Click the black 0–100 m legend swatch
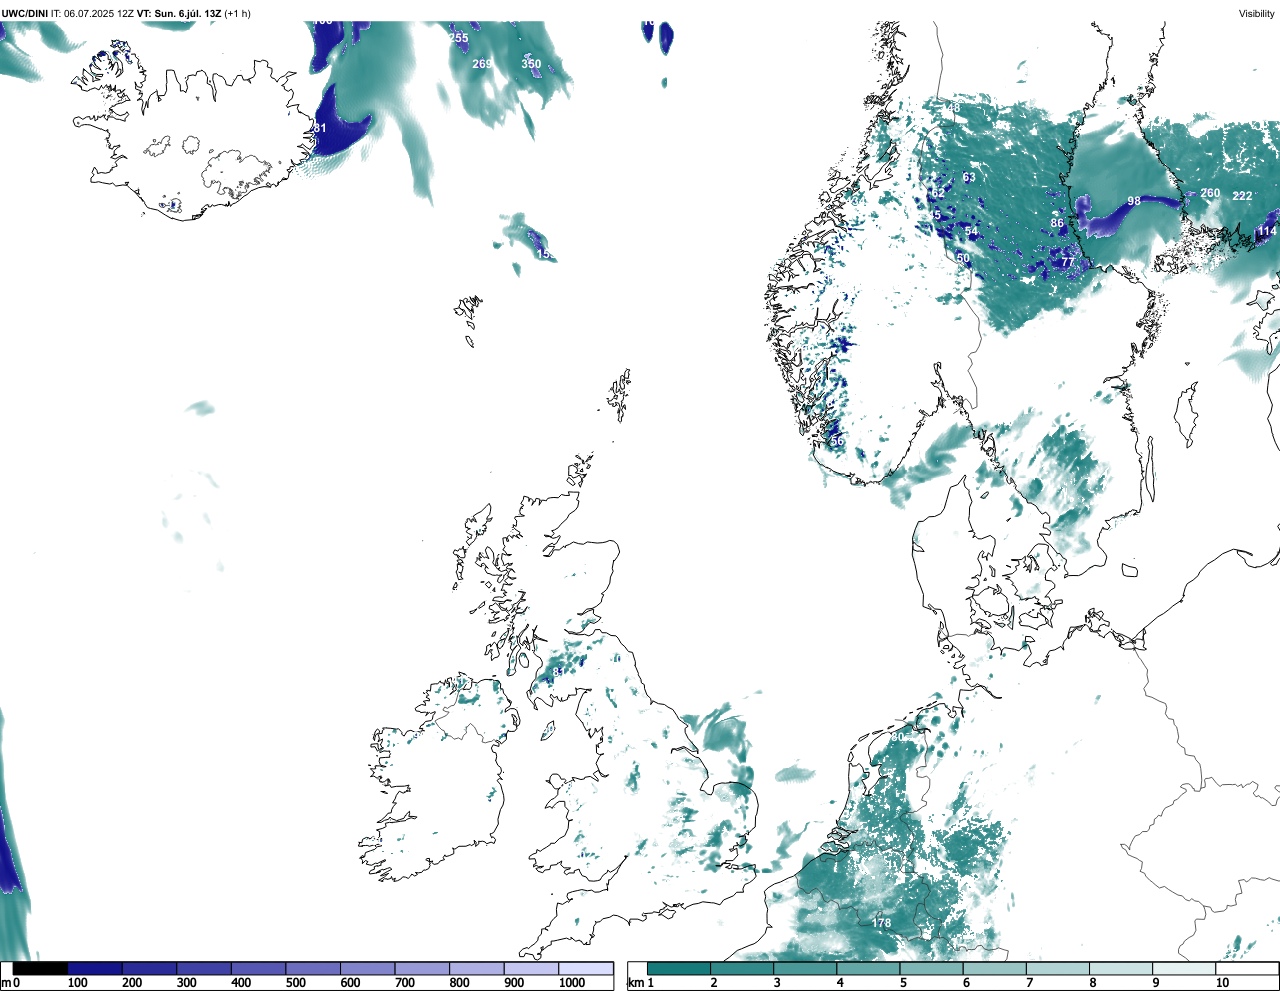 click(40, 968)
